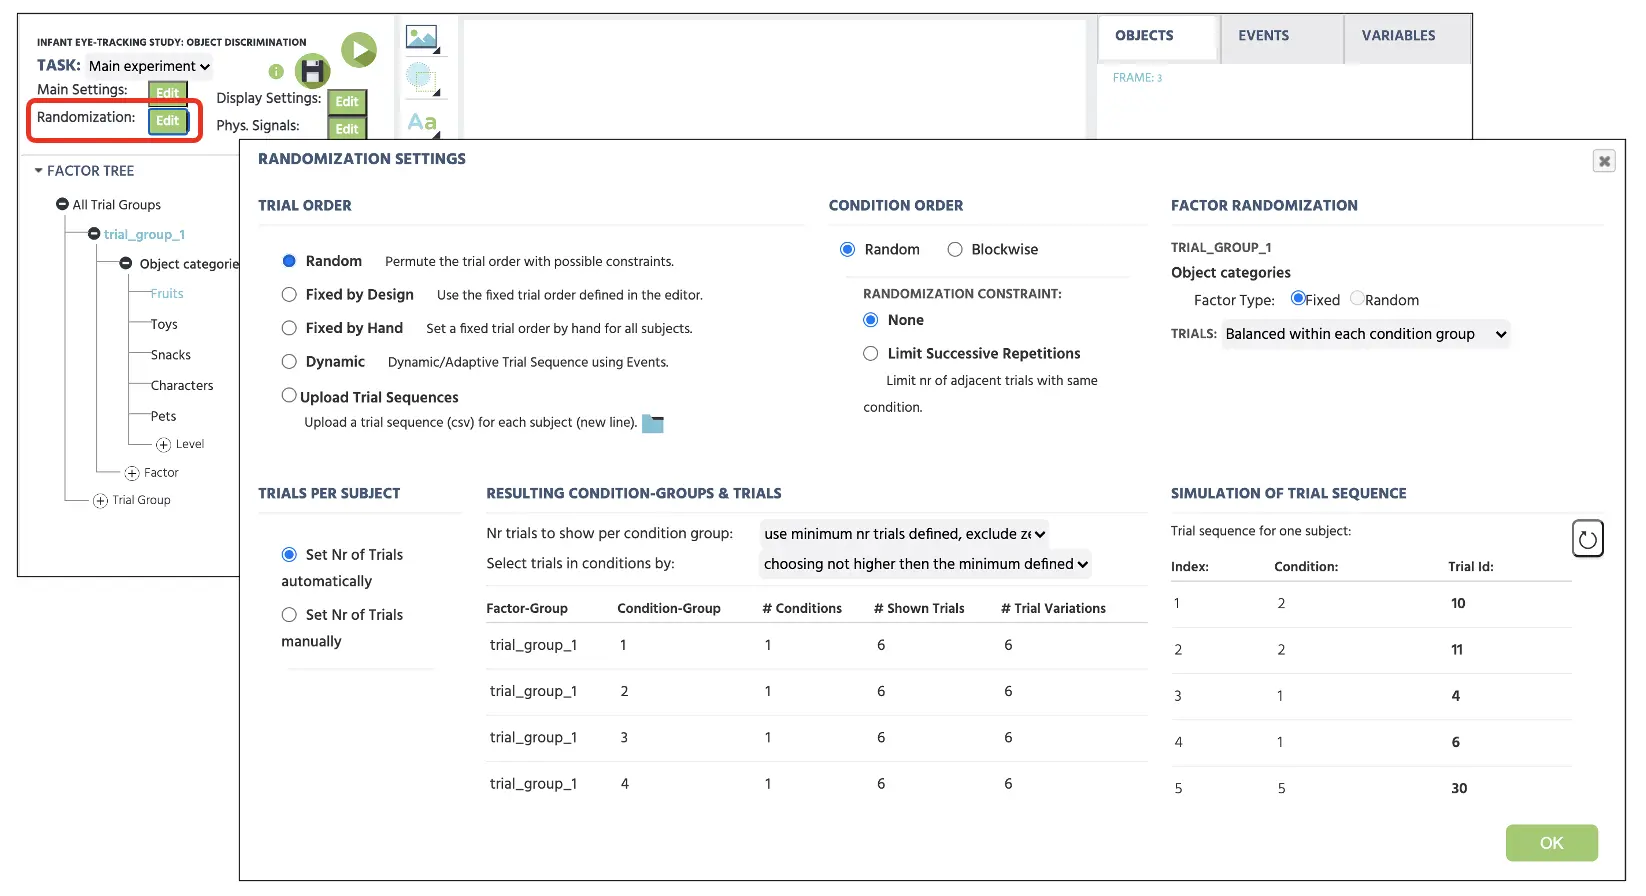Close the Randomization Settings dialog
The width and height of the screenshot is (1646, 896).
coord(1604,160)
